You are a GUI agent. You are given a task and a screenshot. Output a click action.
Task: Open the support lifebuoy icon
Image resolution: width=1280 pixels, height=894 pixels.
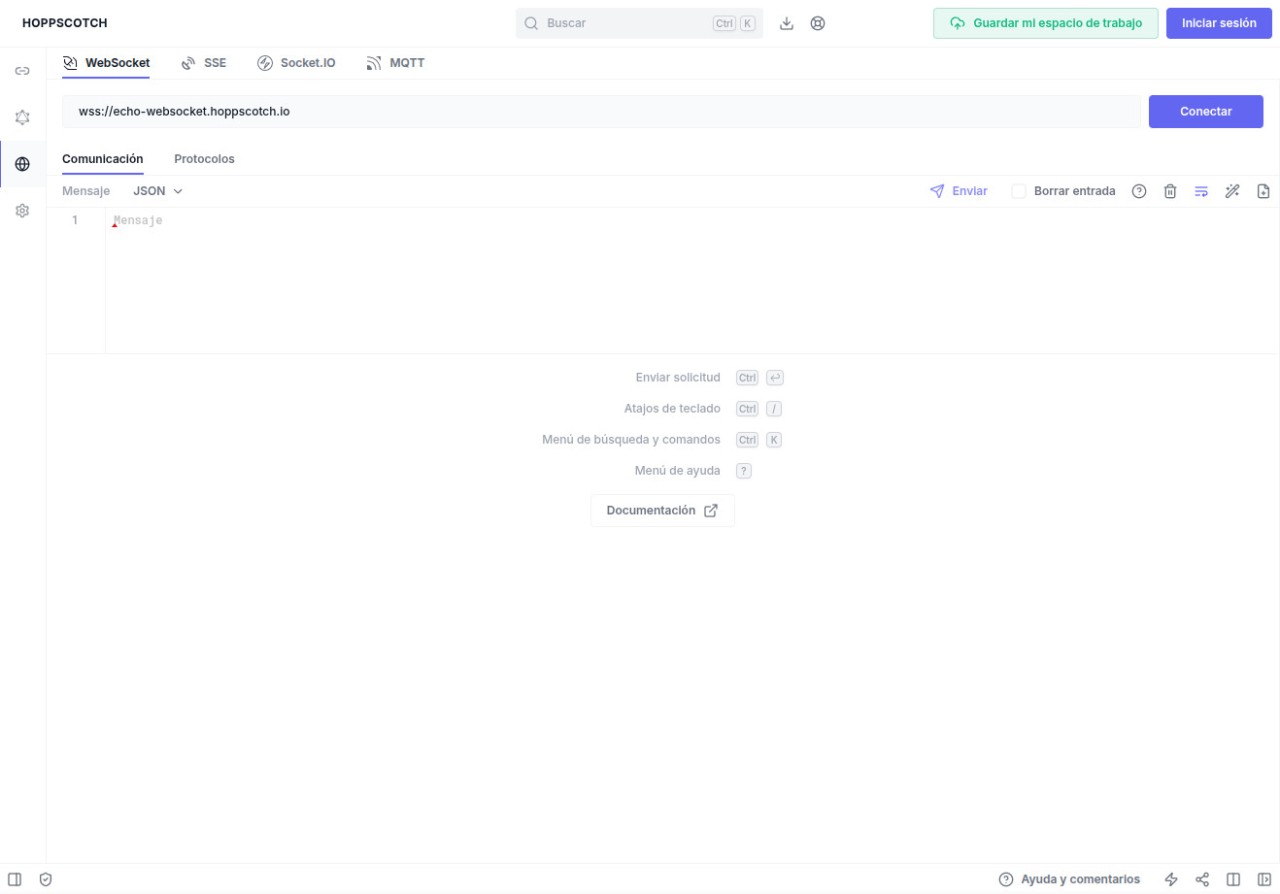(818, 23)
